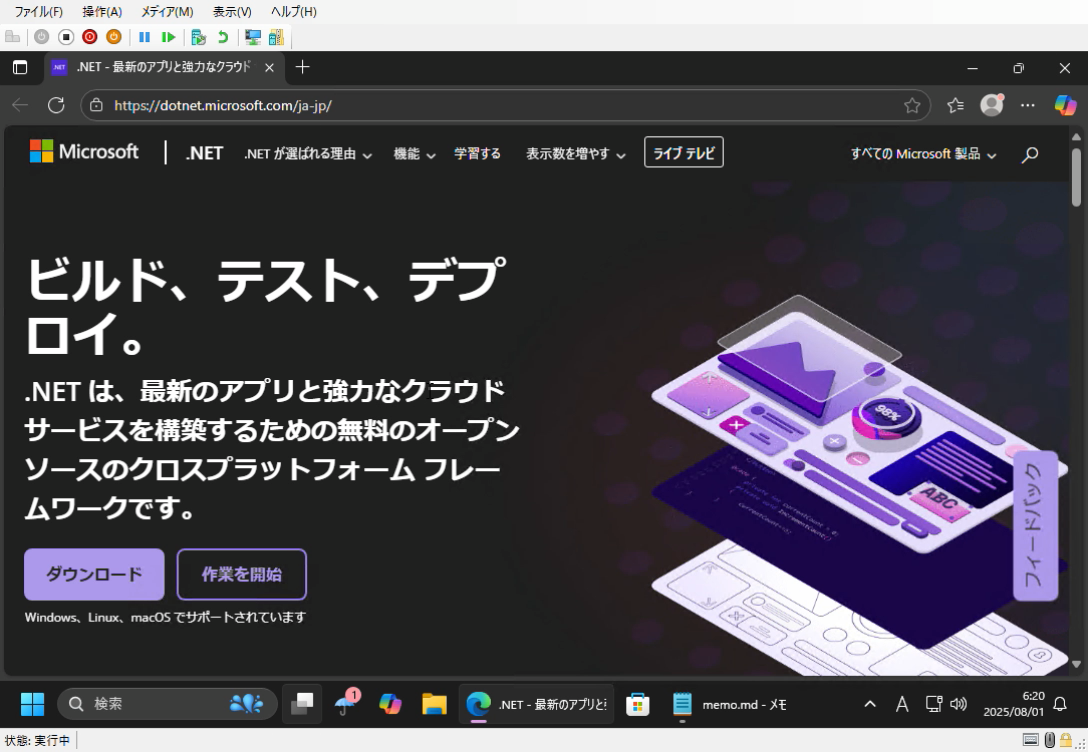Image resolution: width=1088 pixels, height=752 pixels.
Task: Click the page scrollbar up arrow
Action: click(1076, 137)
